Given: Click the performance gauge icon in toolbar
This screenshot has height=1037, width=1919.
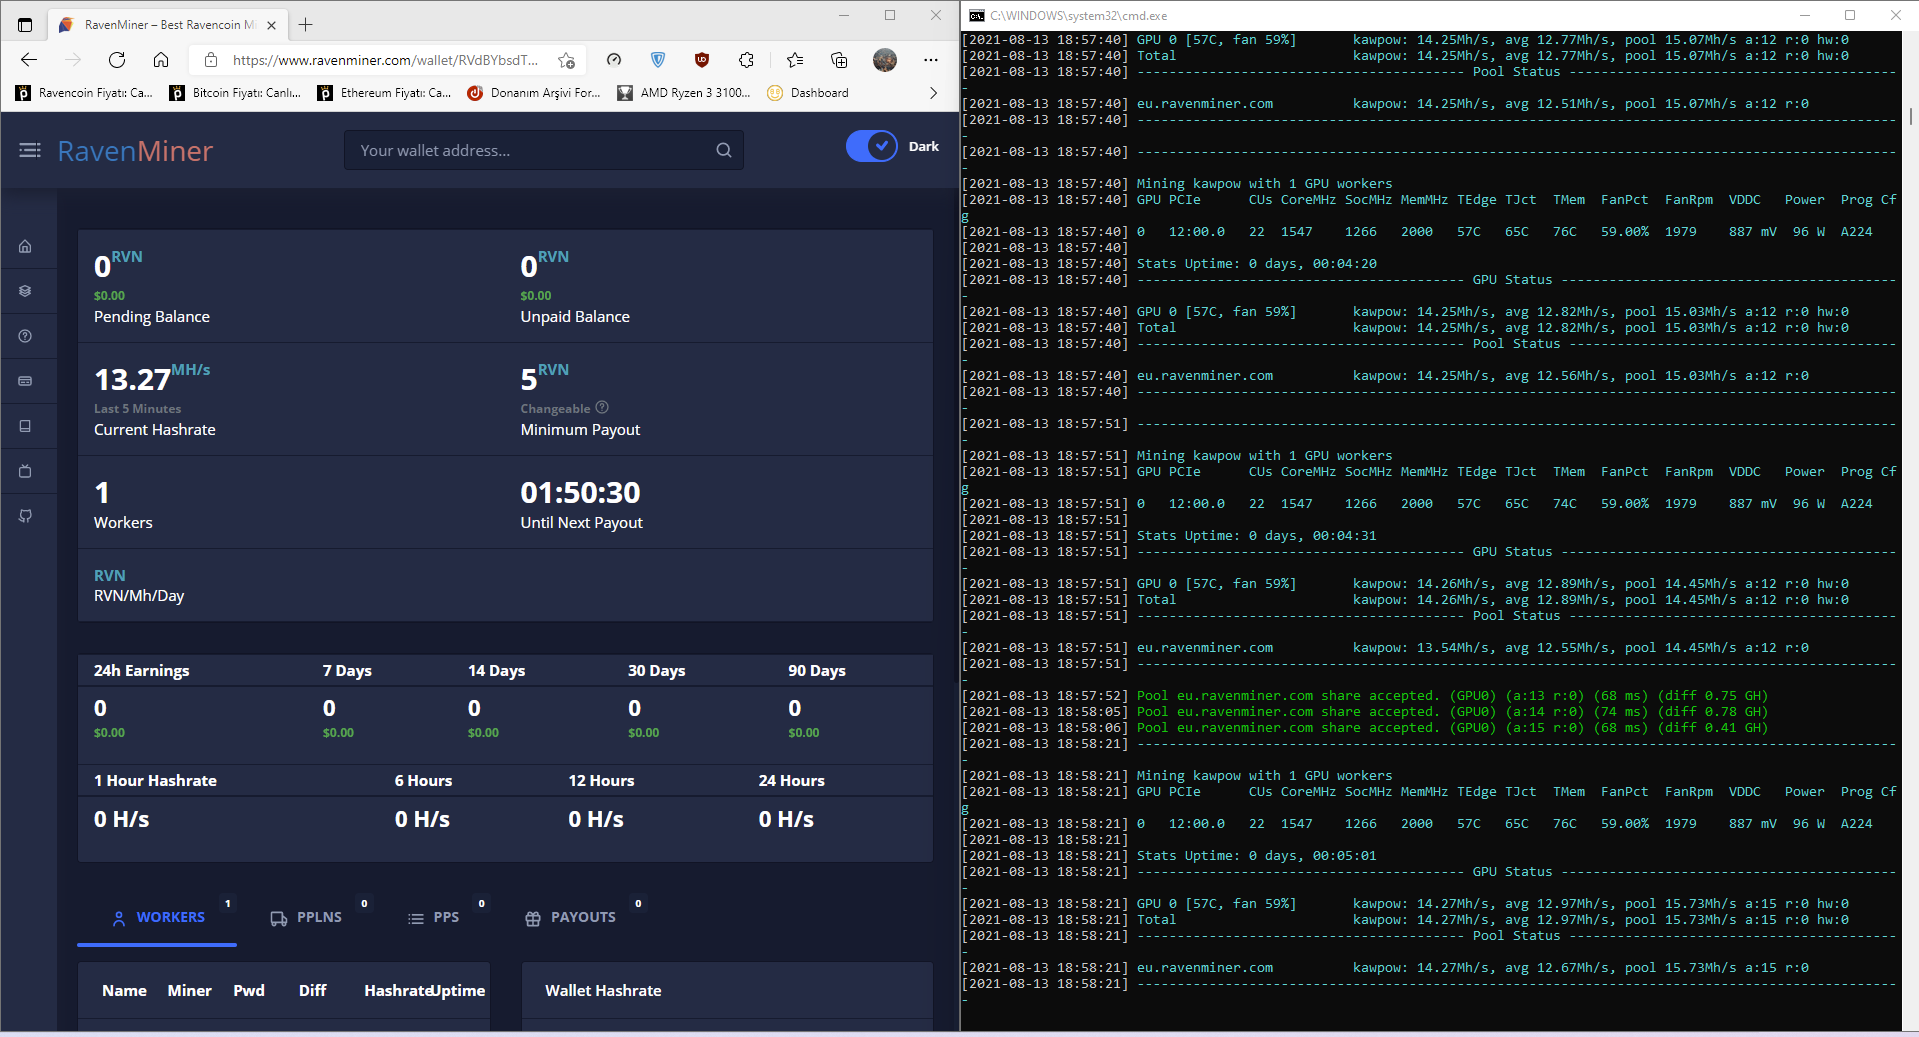Looking at the screenshot, I should pyautogui.click(x=614, y=60).
